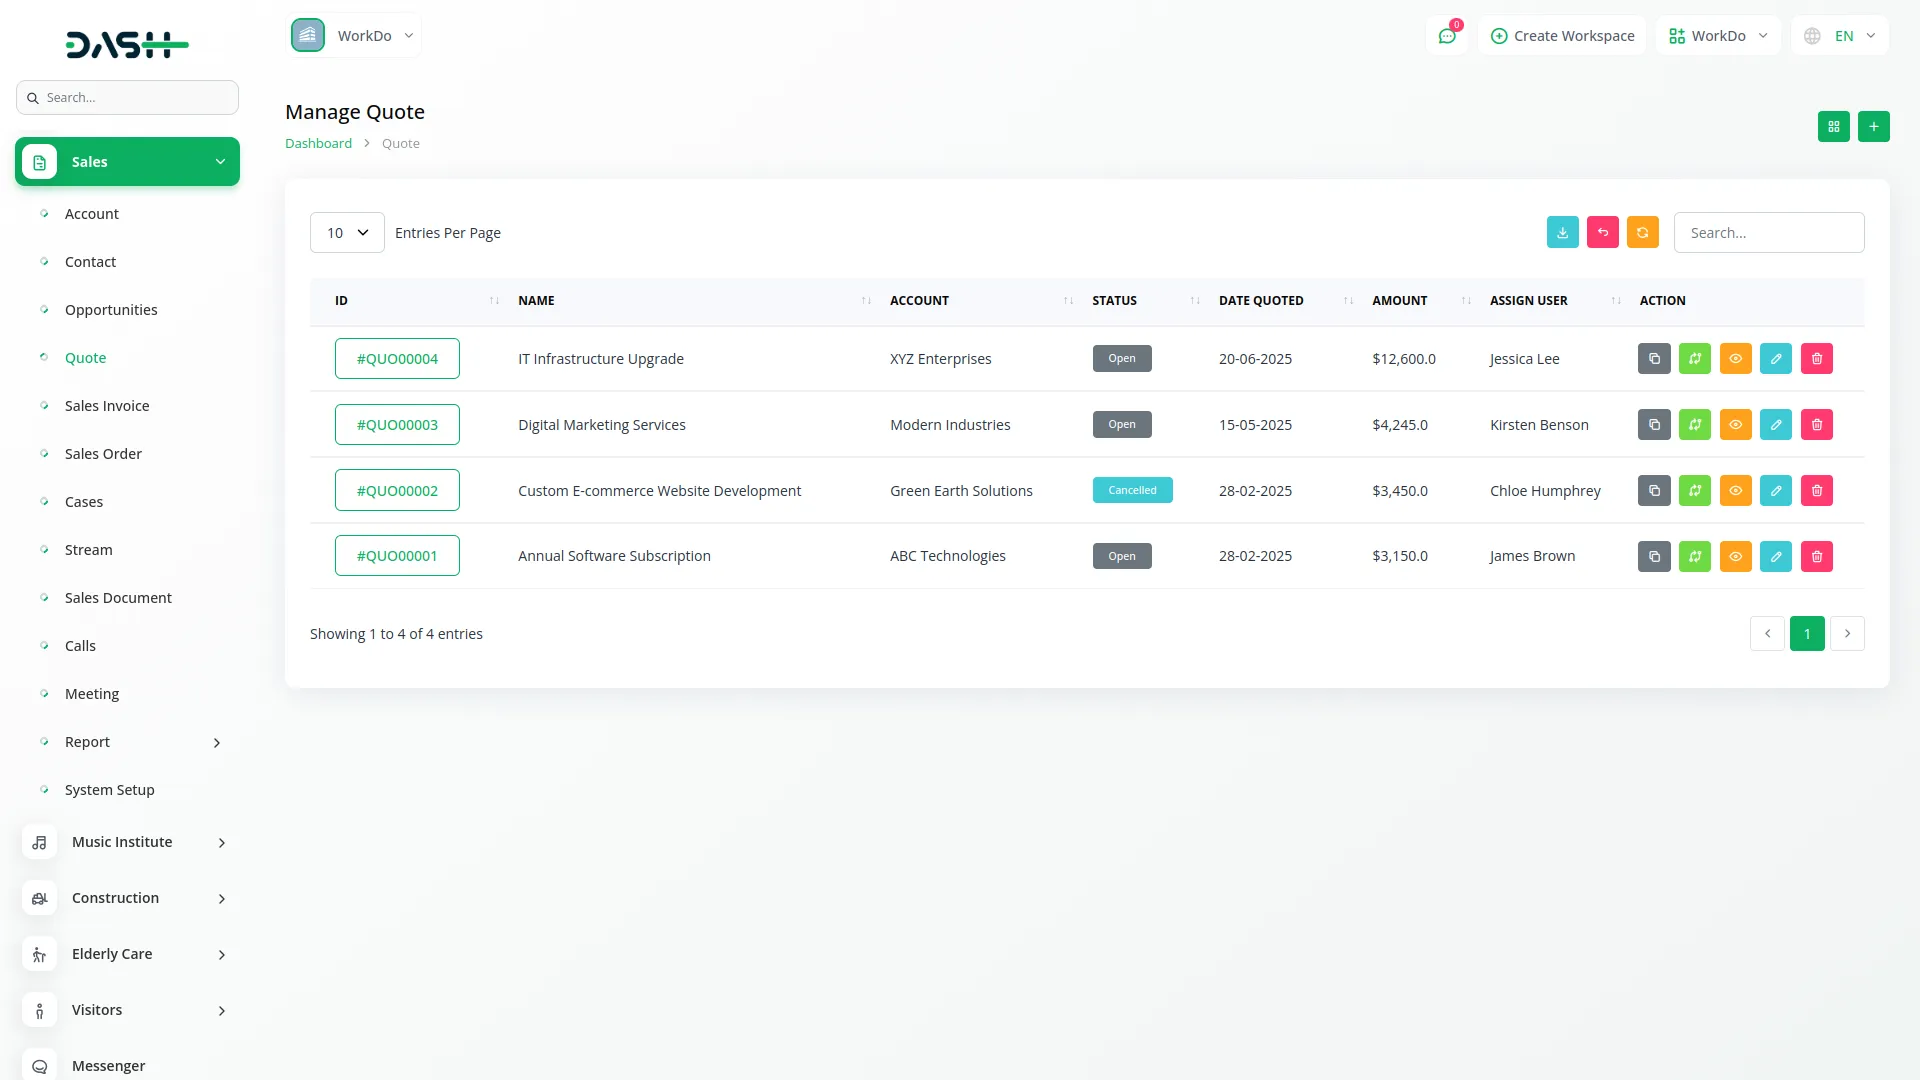The image size is (1920, 1080).
Task: View James Brown's quote with eye icon
Action: [1735, 557]
